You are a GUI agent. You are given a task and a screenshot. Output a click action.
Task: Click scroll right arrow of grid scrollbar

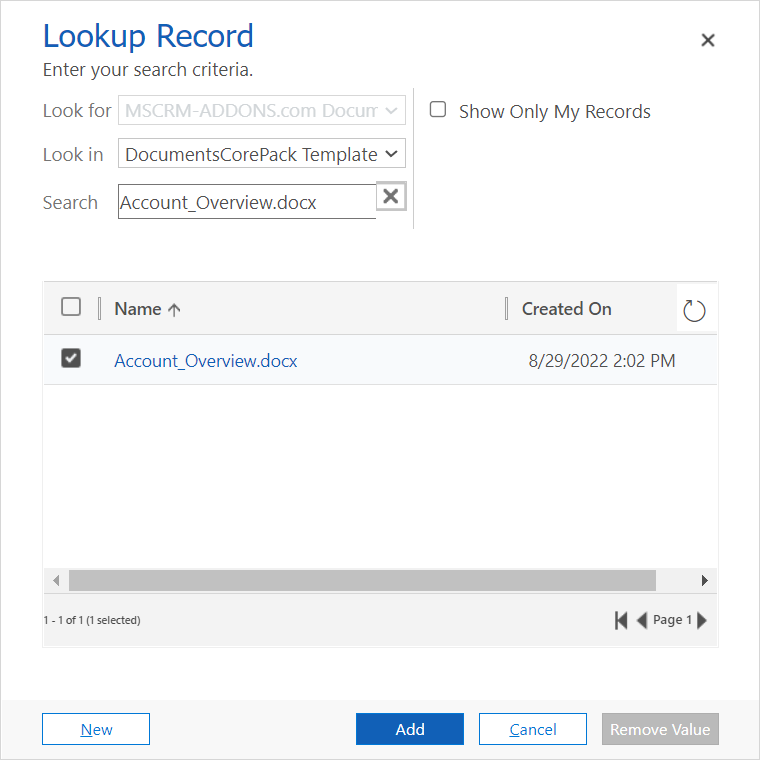tap(705, 580)
